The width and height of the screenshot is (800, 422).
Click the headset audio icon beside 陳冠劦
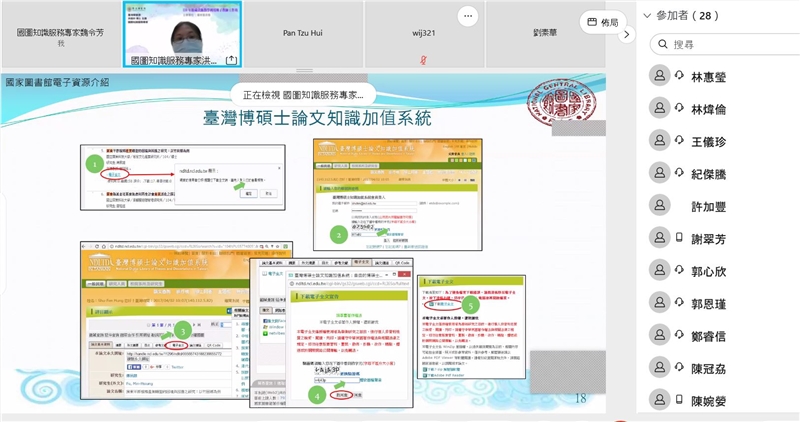[679, 366]
